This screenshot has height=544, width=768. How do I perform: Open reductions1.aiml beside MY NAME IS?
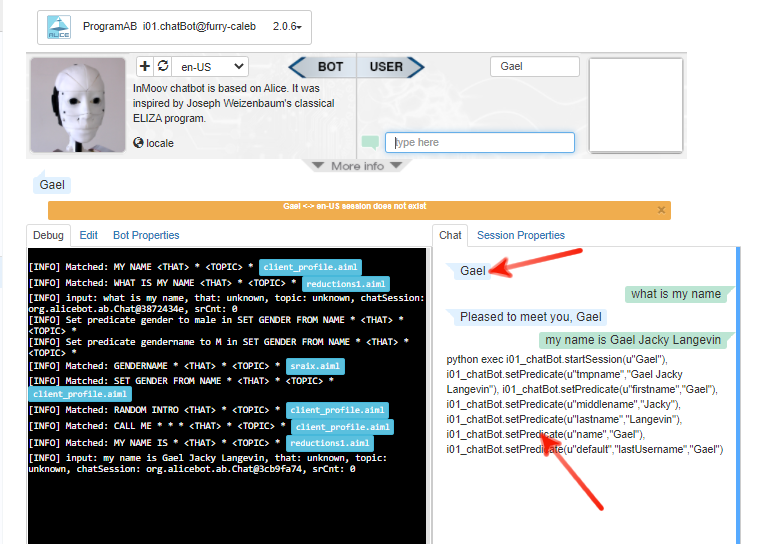coord(330,443)
